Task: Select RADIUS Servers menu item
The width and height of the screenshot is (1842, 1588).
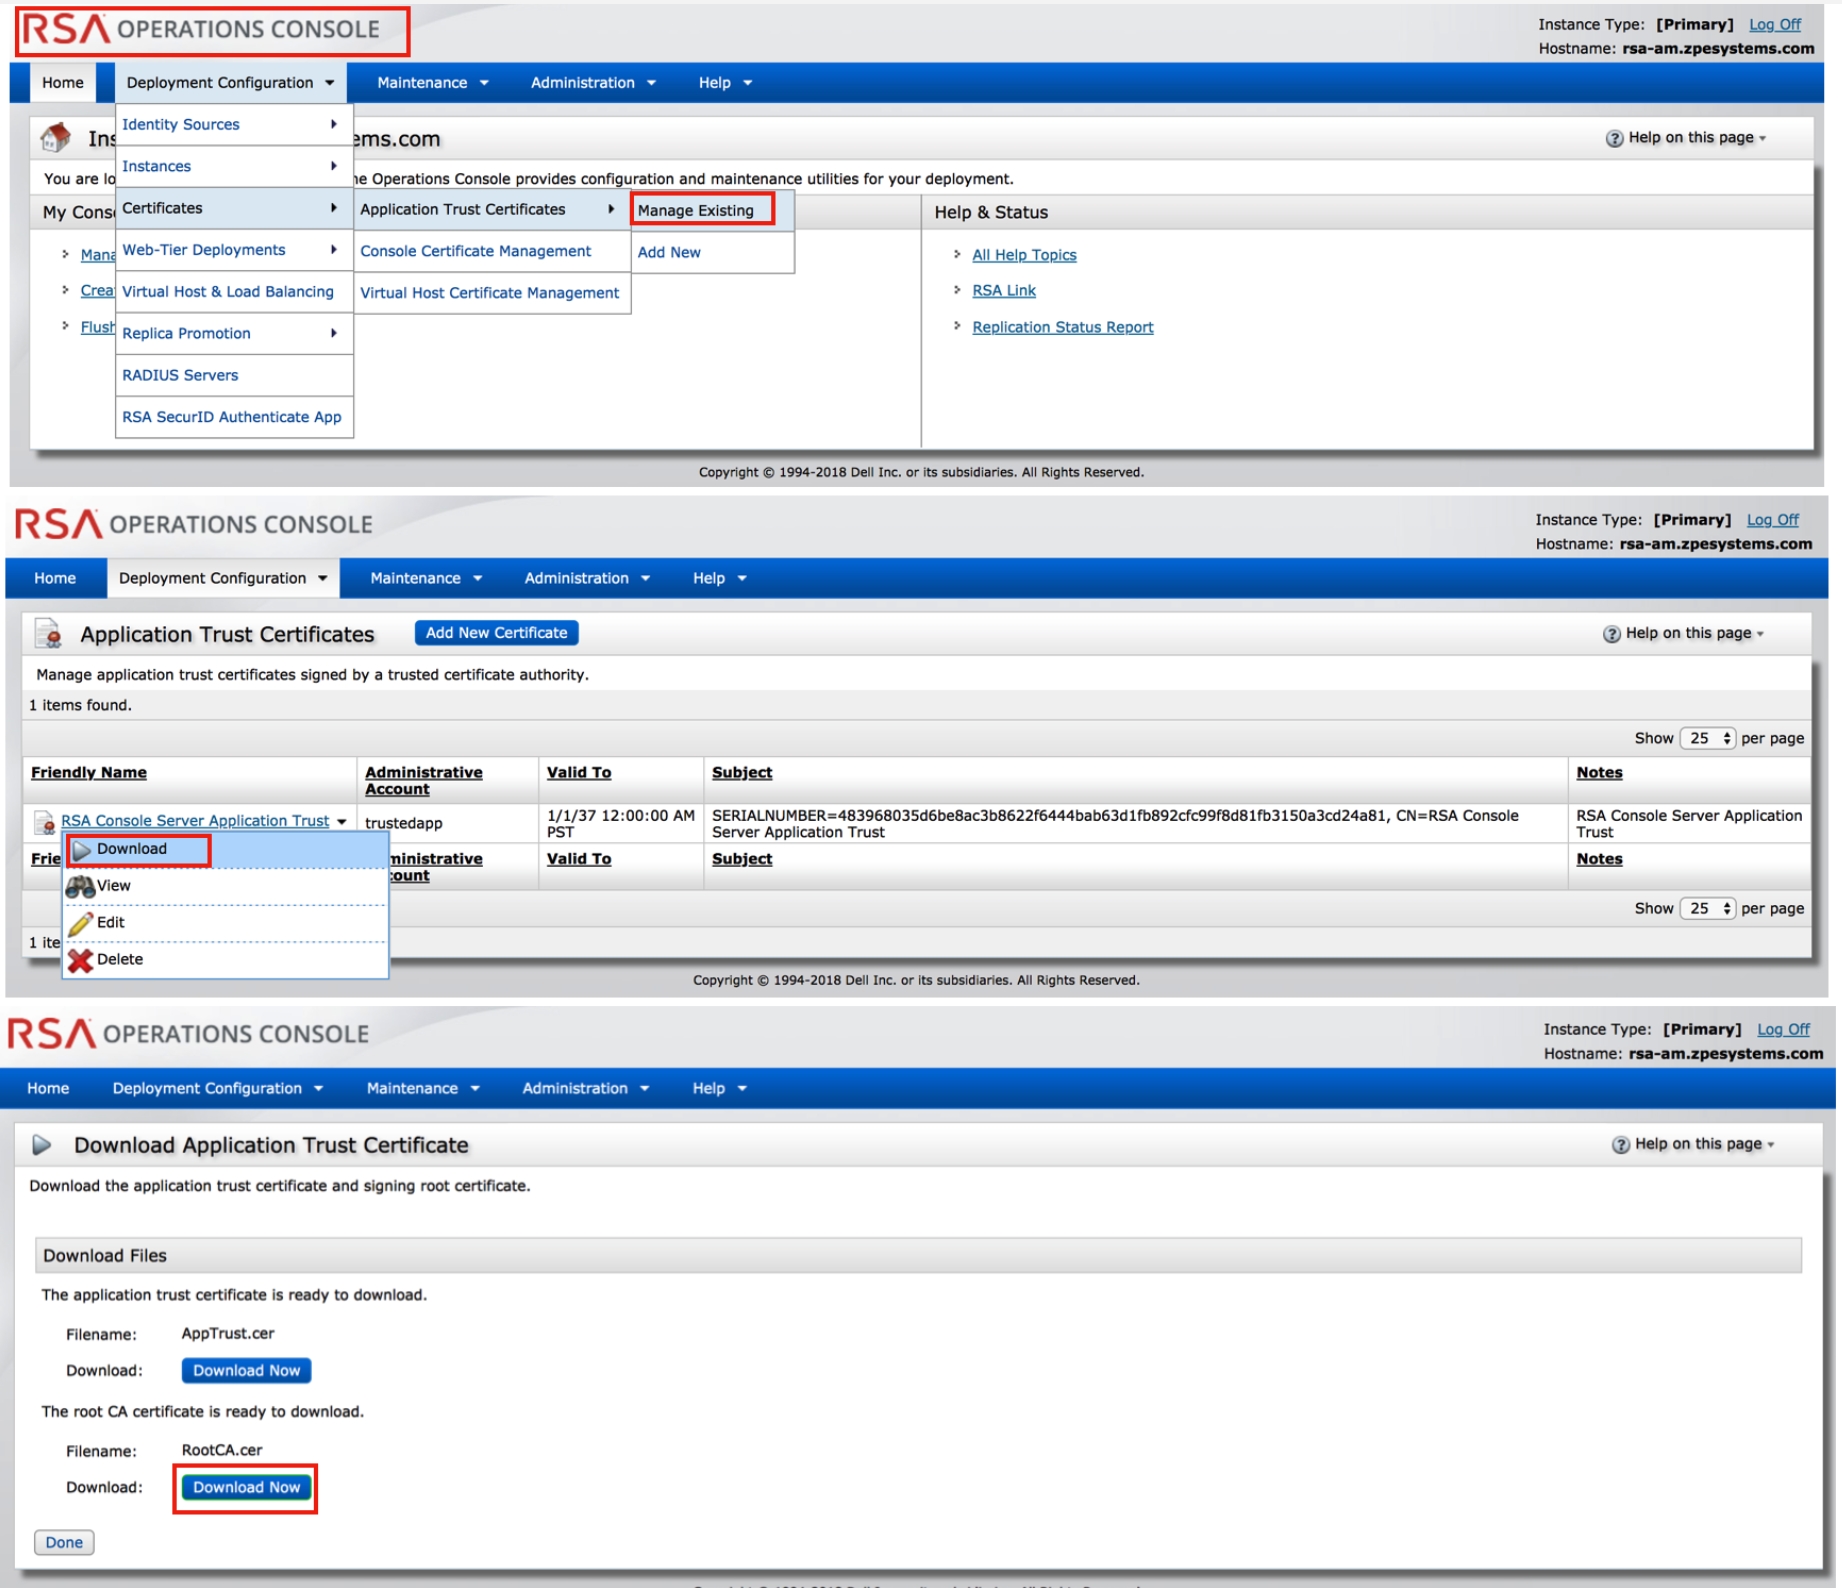Action: point(234,376)
